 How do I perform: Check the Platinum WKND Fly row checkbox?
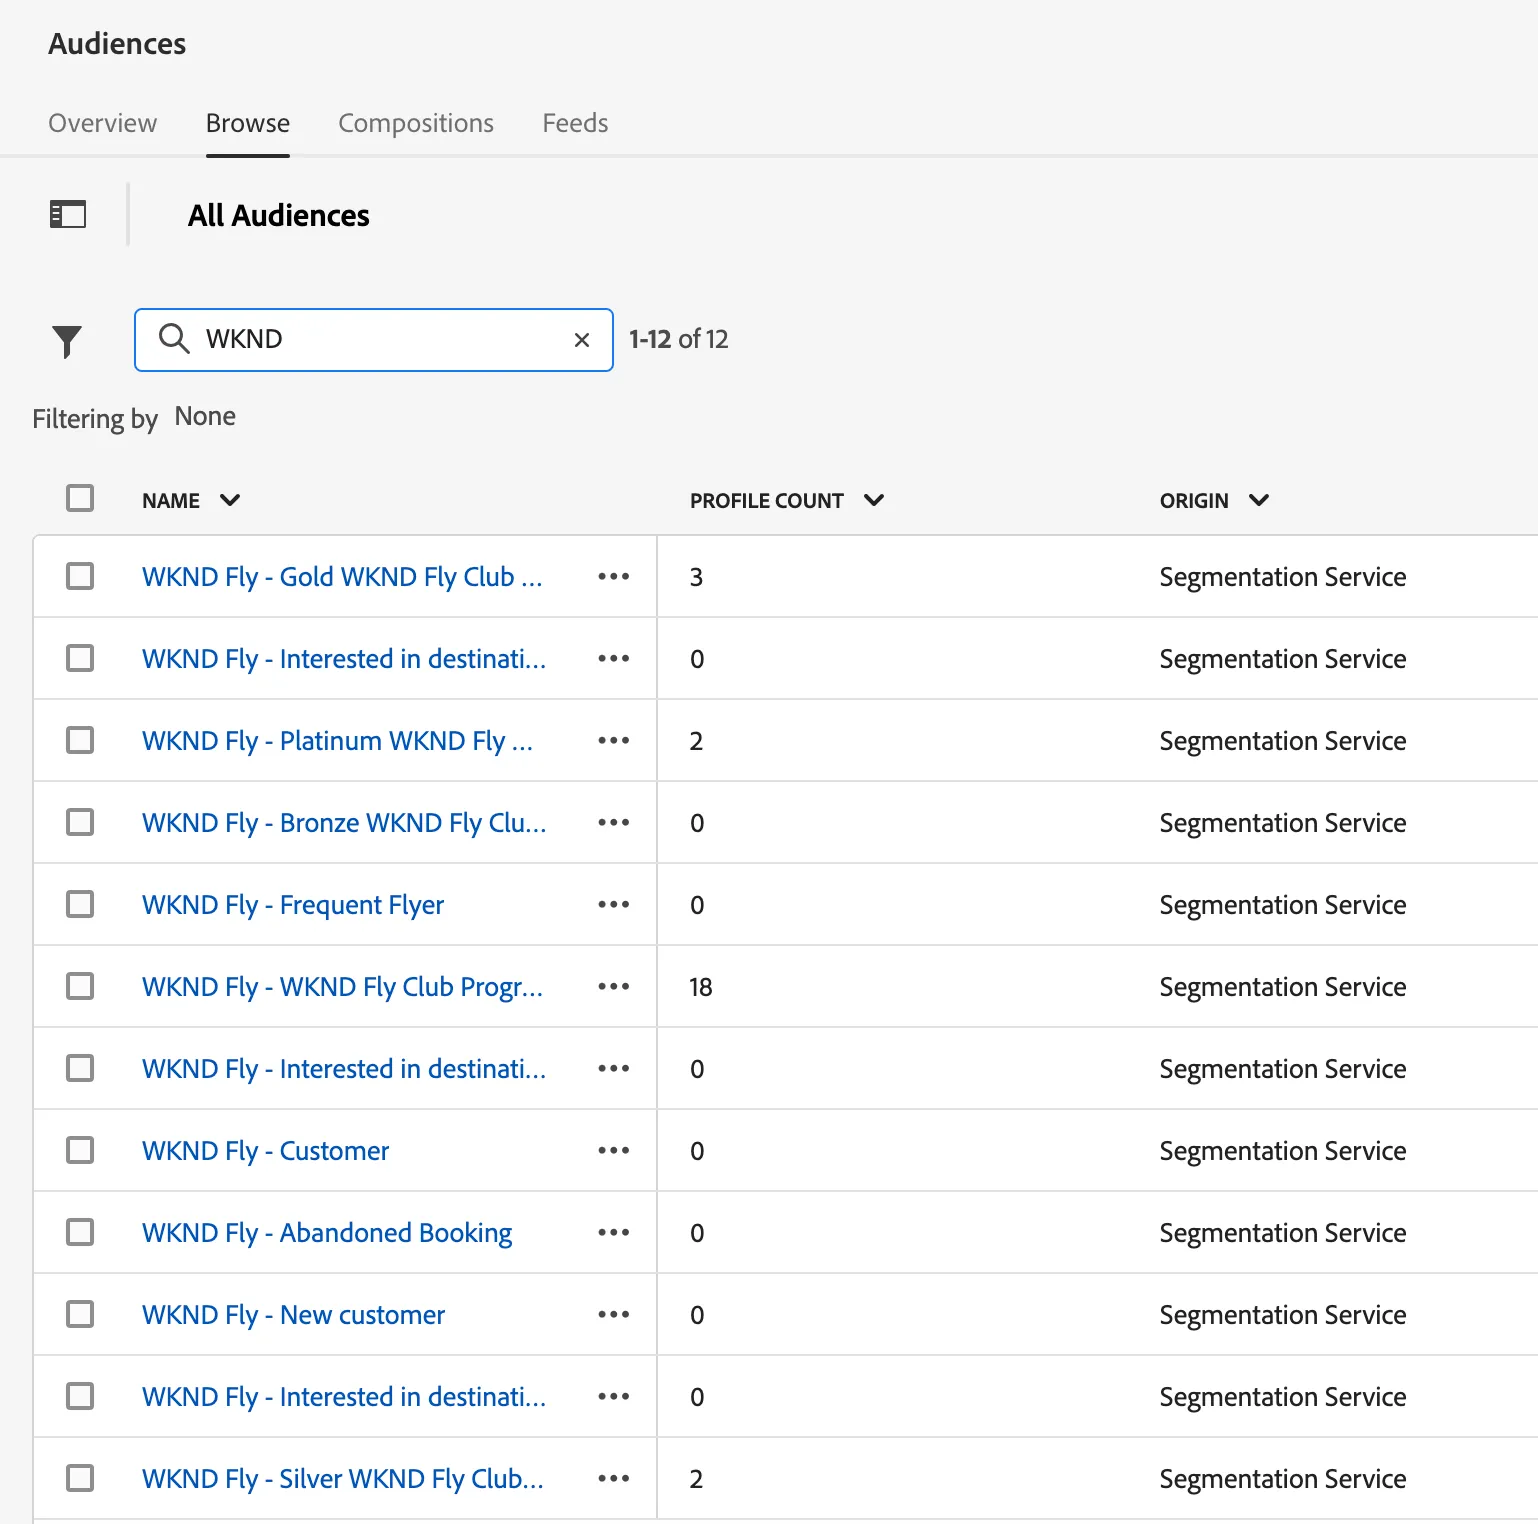pos(80,740)
